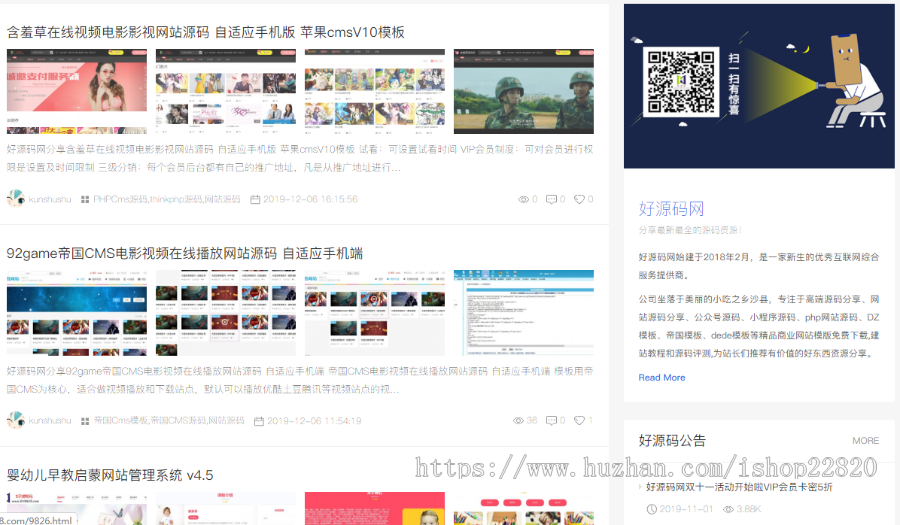Click the 3.88K view count text
The width and height of the screenshot is (900, 525).
748,509
